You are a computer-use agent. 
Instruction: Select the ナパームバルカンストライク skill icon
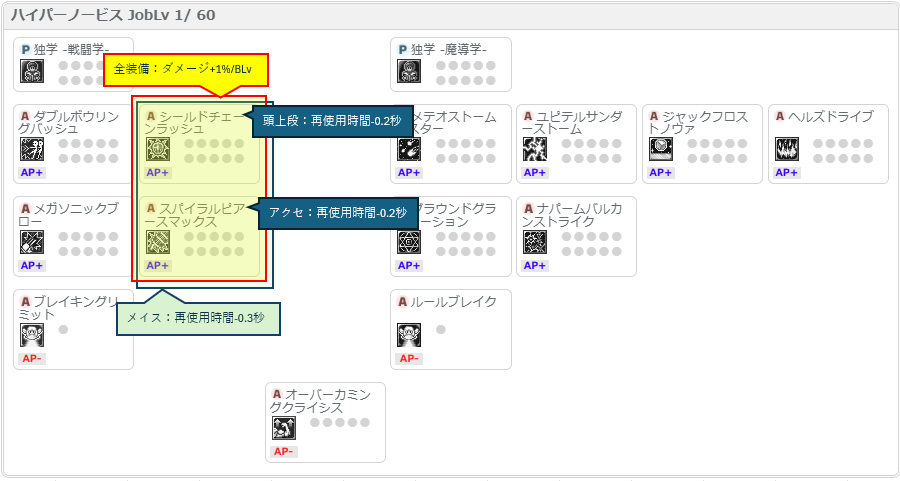point(534,242)
